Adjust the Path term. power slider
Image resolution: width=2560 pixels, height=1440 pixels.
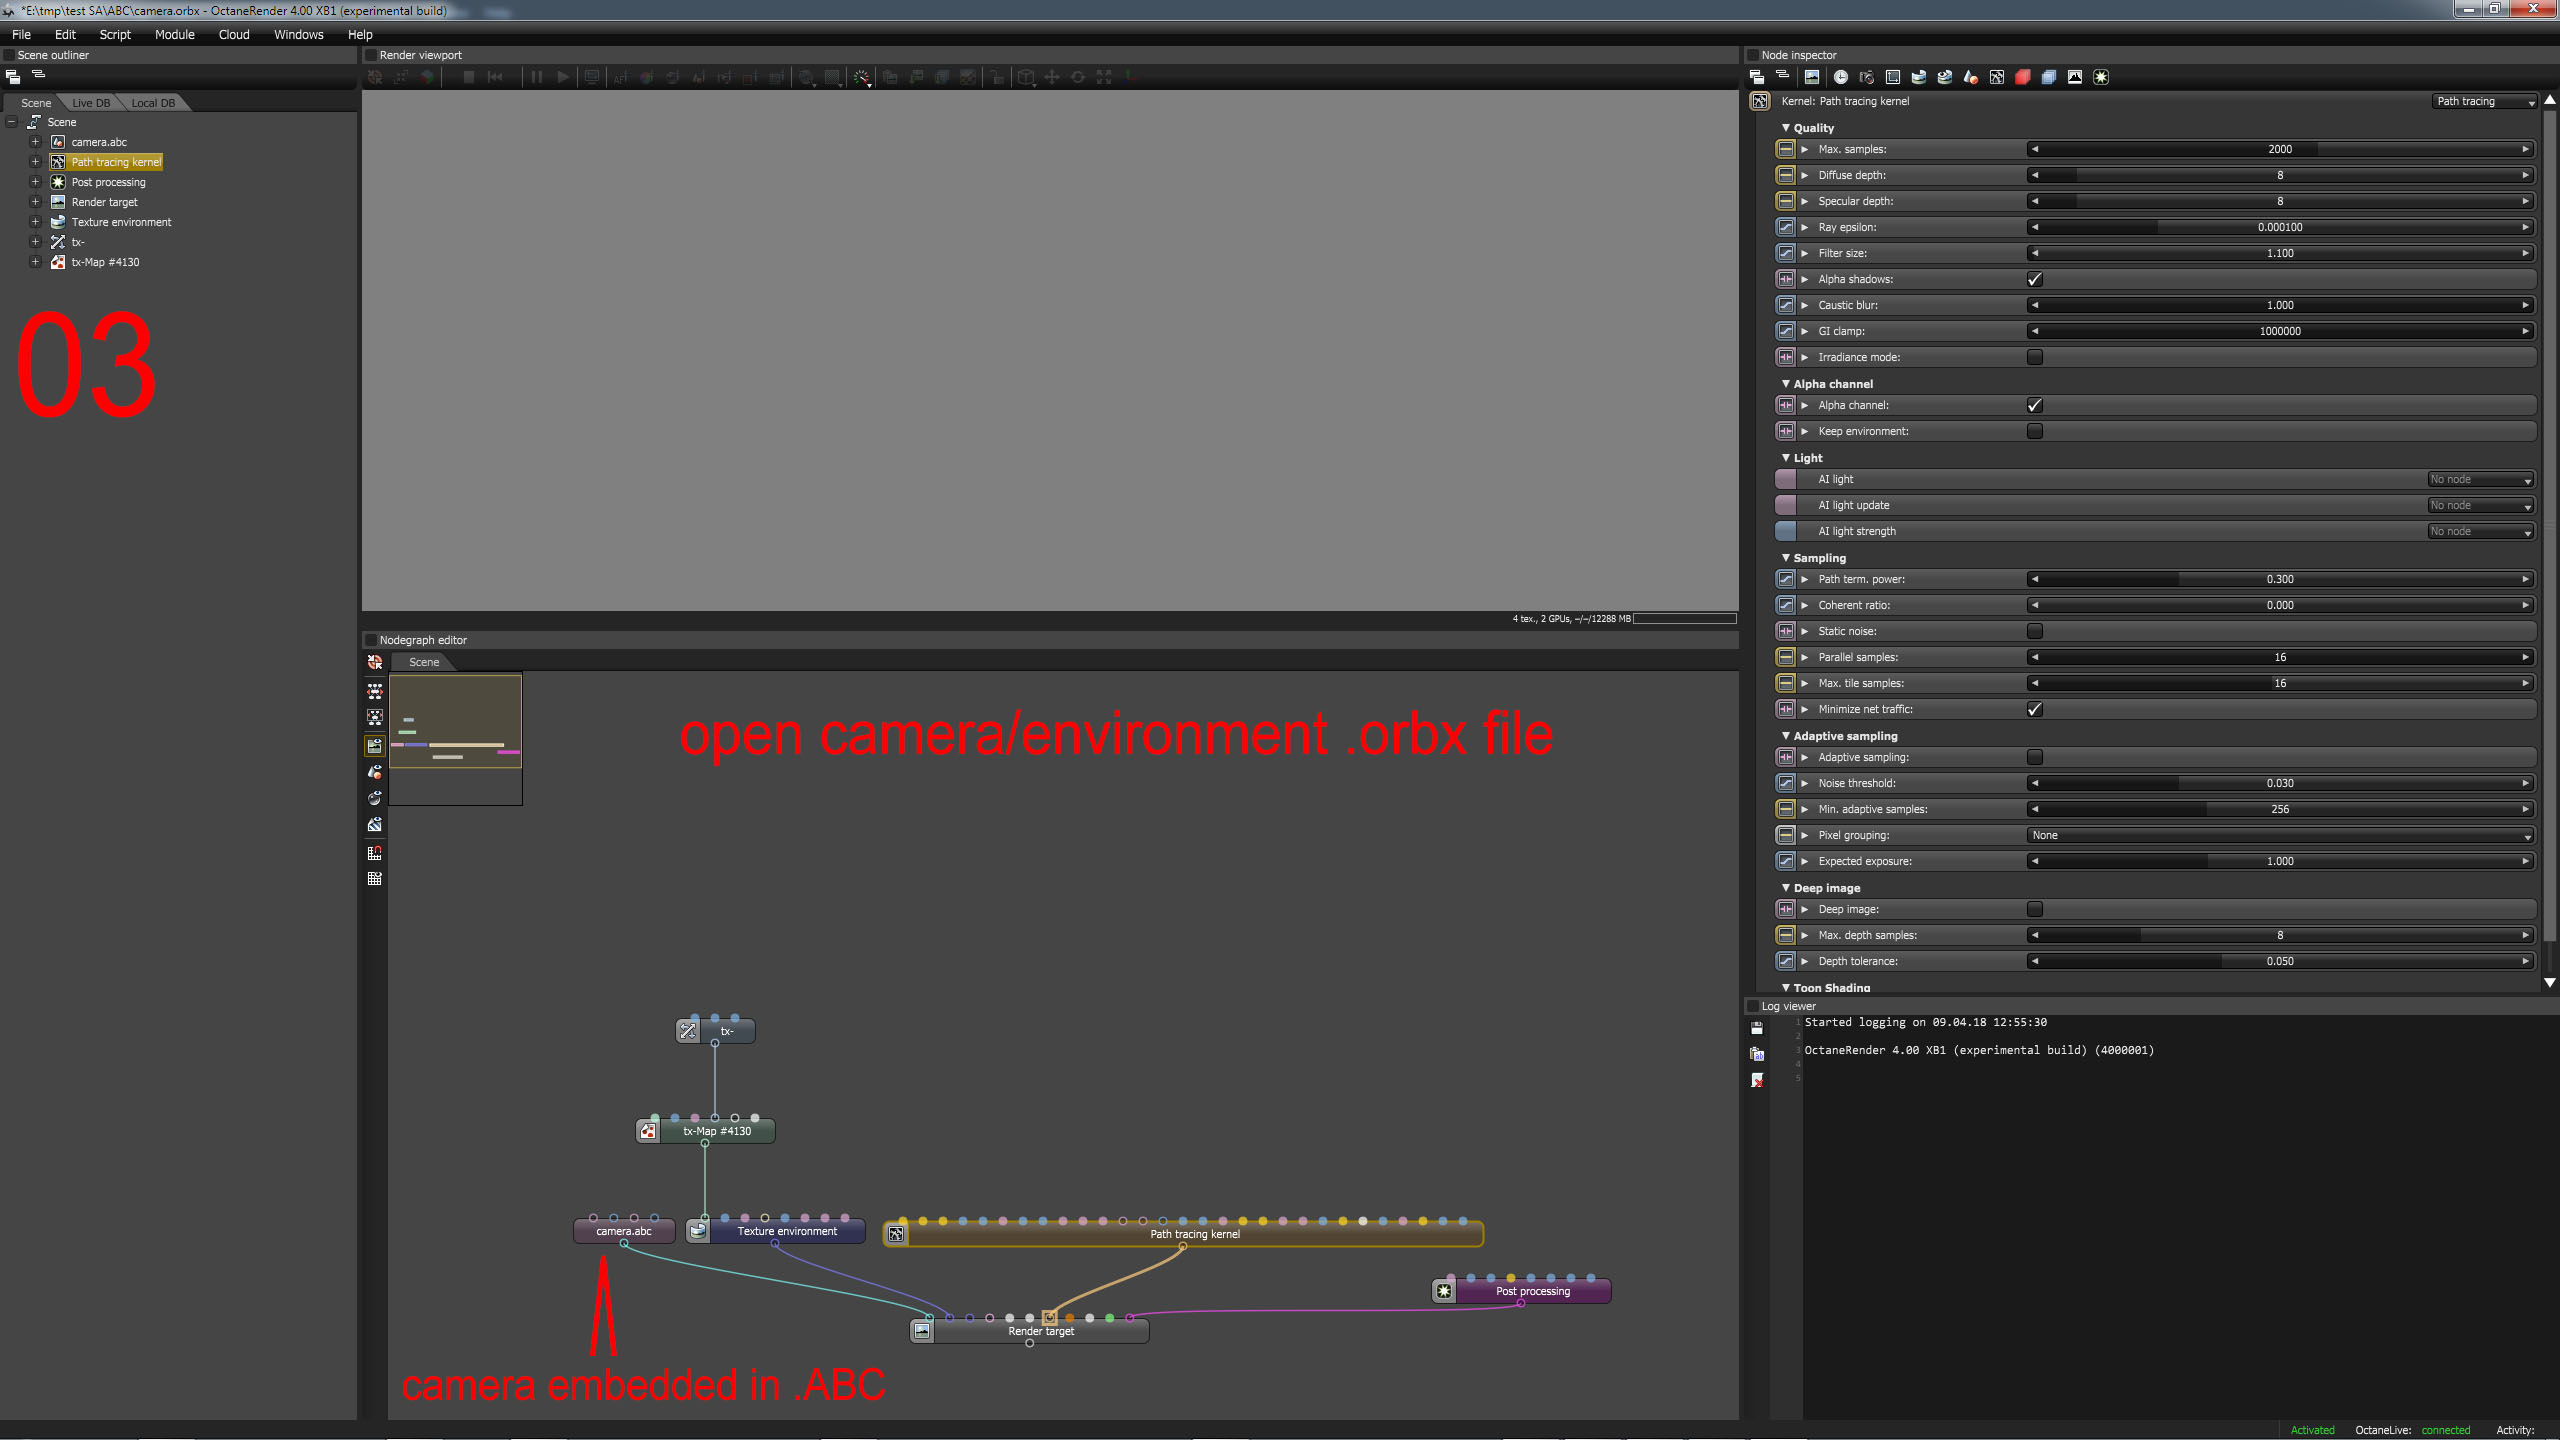click(2280, 579)
